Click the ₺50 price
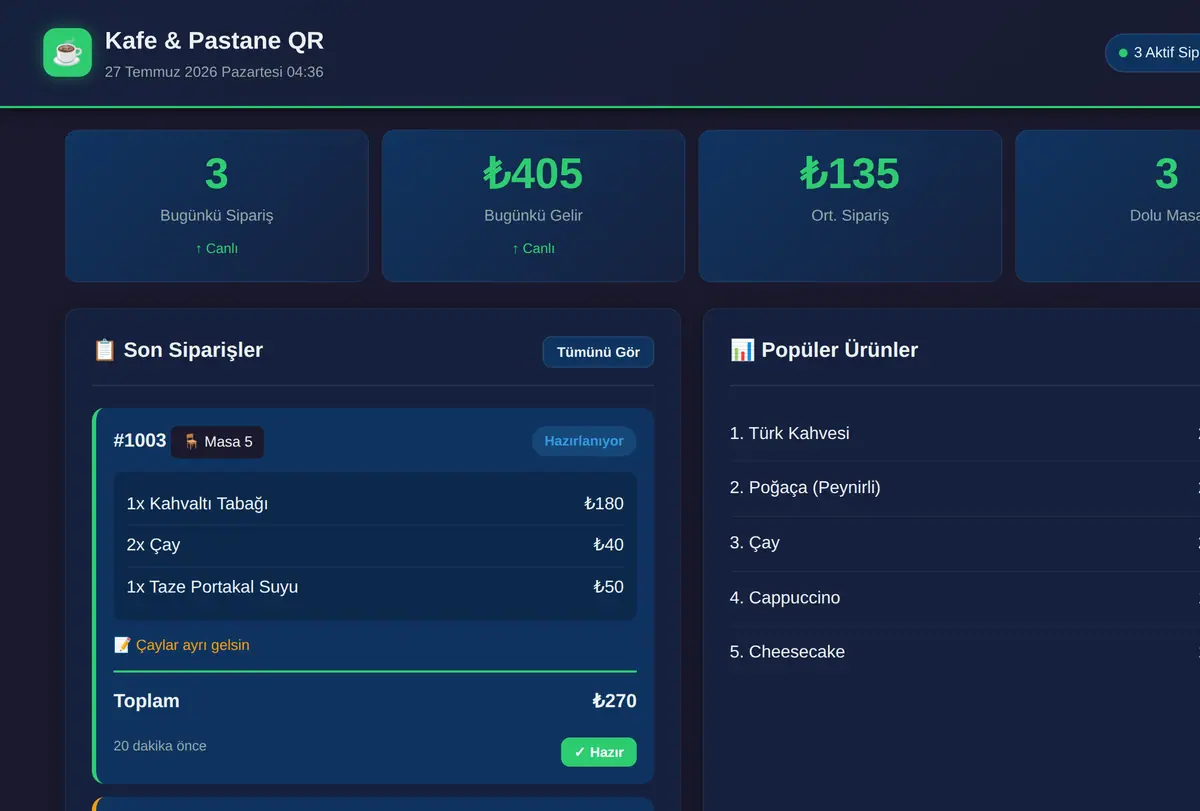 [608, 587]
